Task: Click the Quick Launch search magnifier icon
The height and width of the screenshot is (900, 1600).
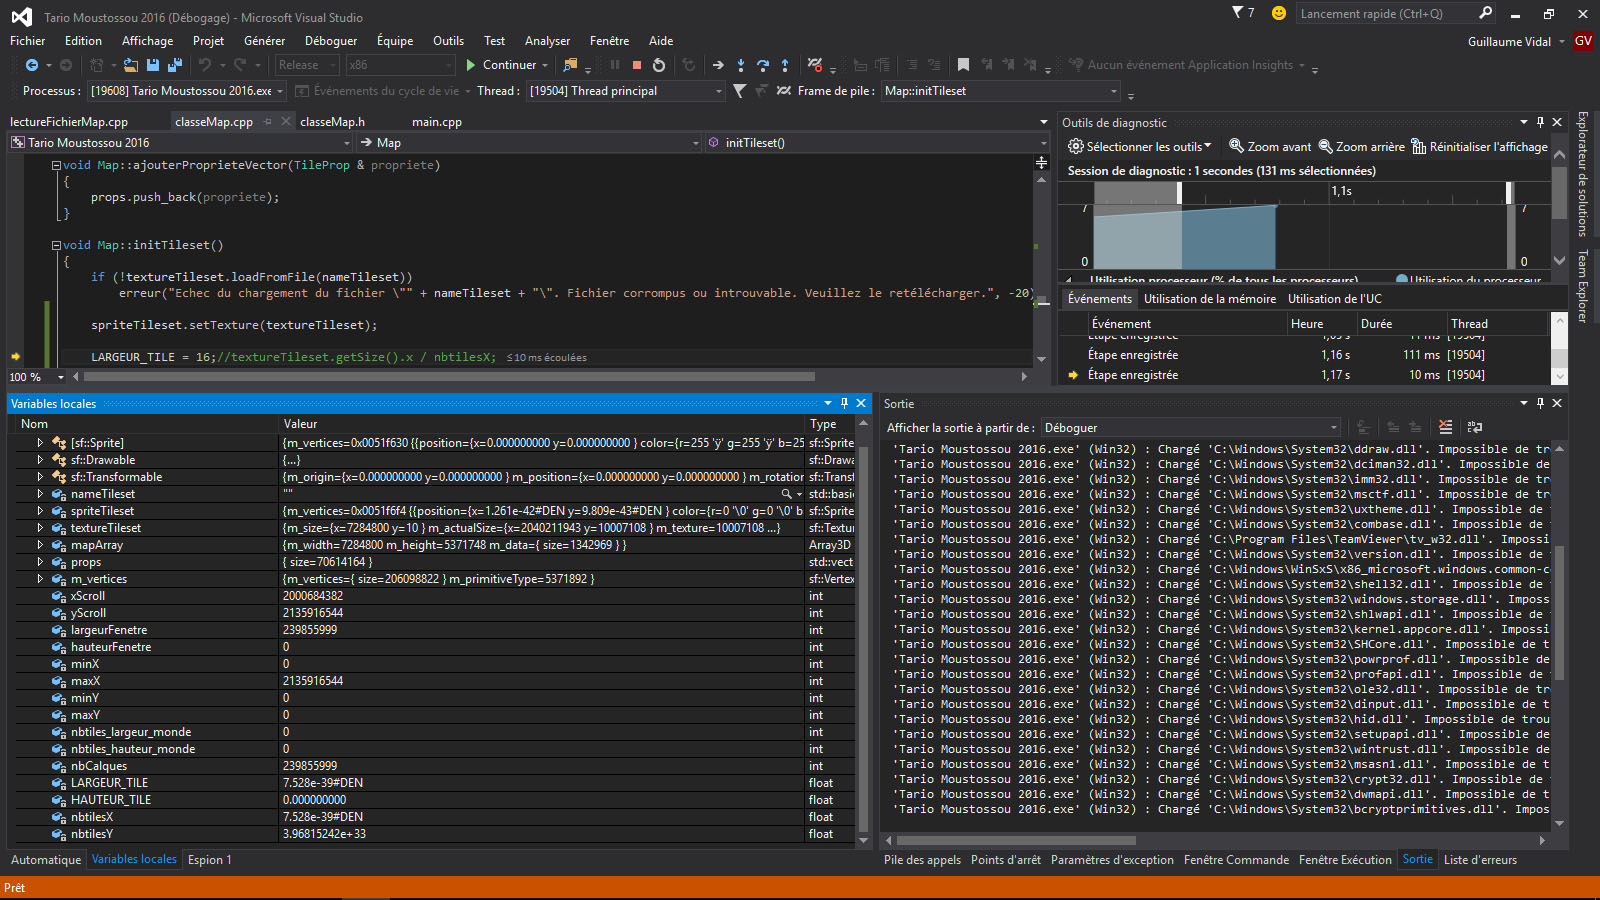Action: (1485, 13)
